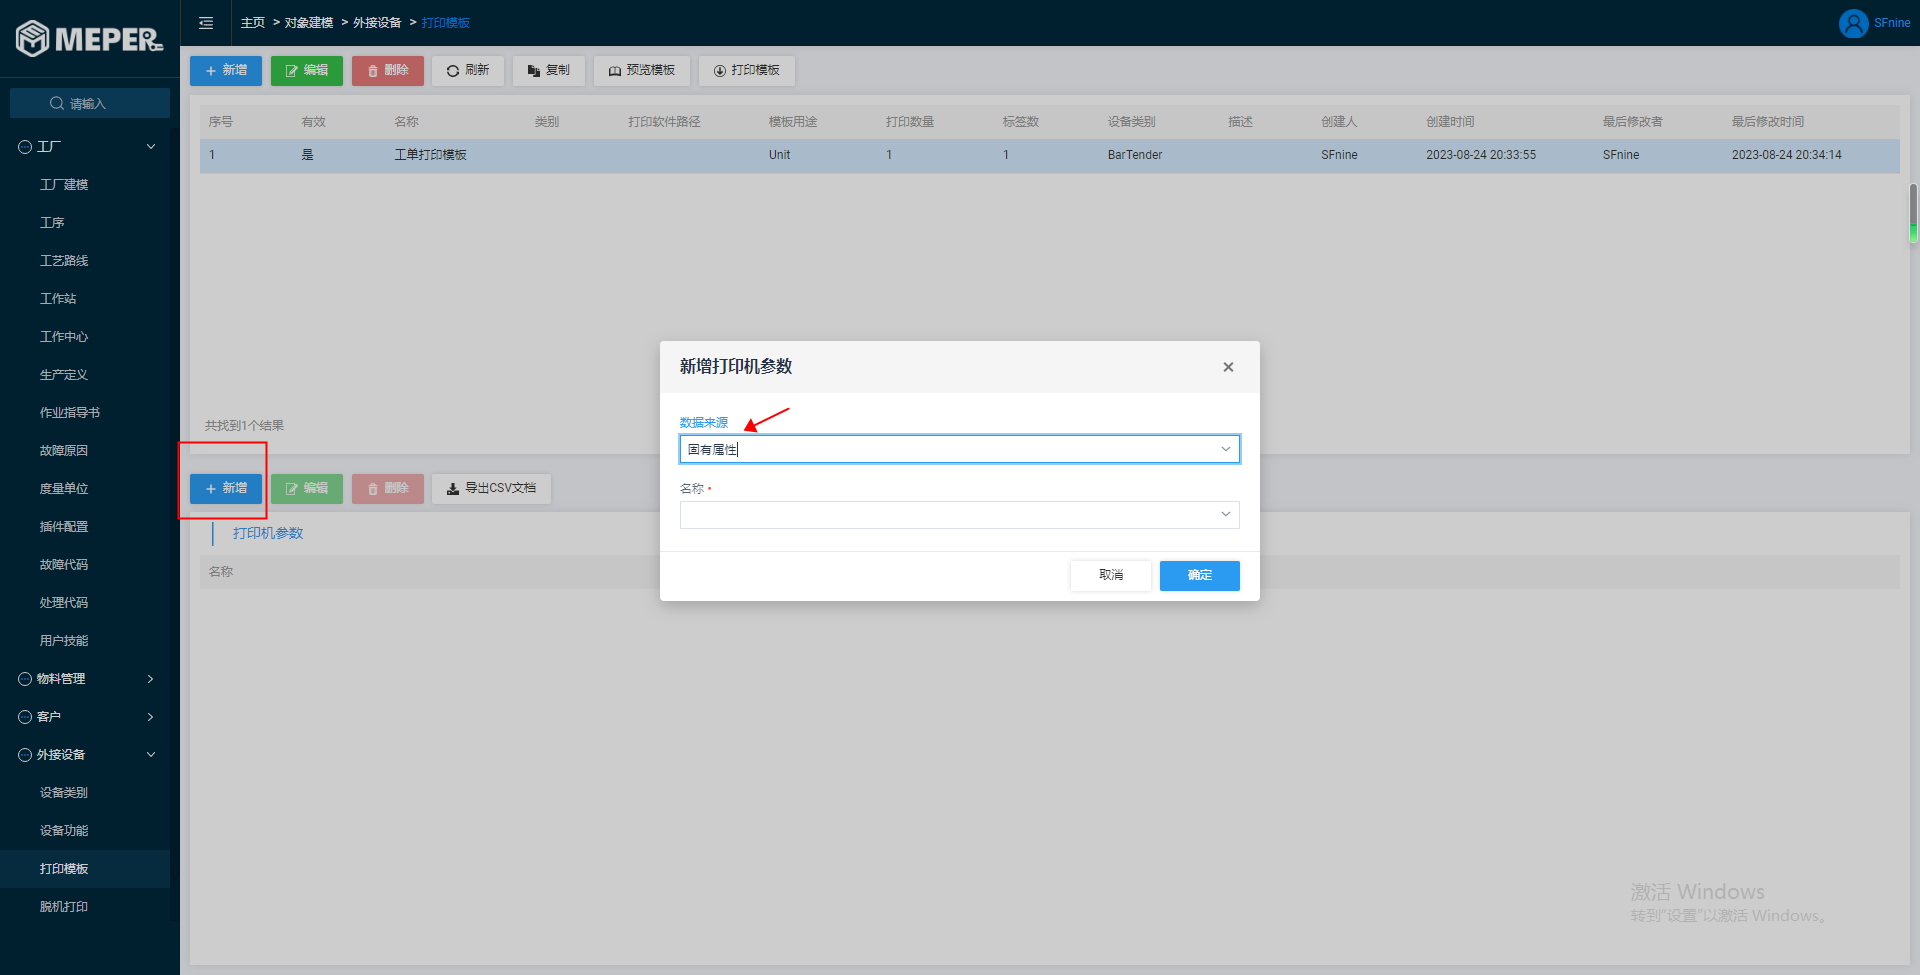The height and width of the screenshot is (975, 1920).
Task: Open 故障代码 in sidebar
Action: click(x=64, y=564)
